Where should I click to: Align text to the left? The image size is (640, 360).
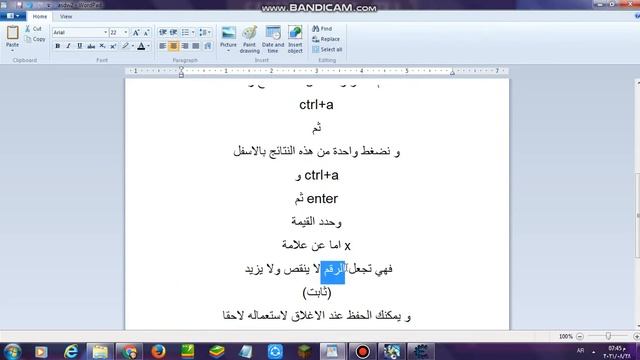[162, 46]
